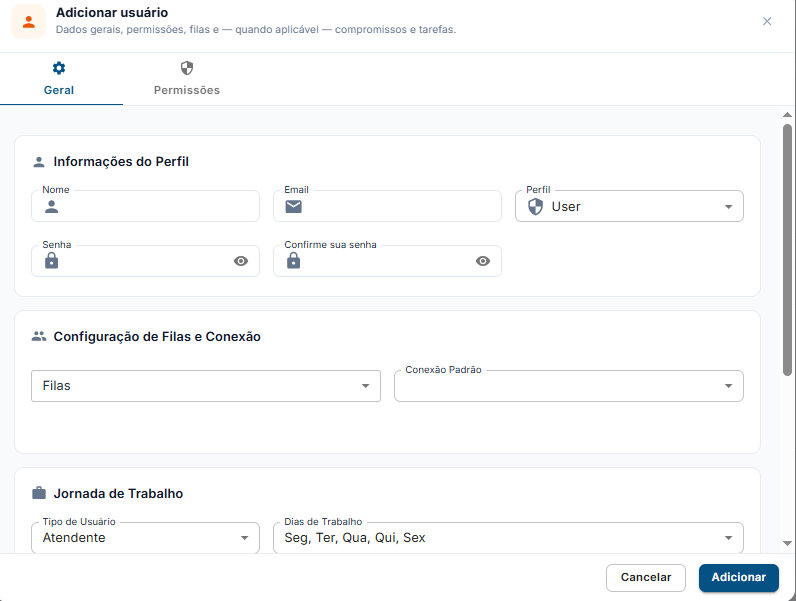Screen dimensions: 796x601
Task: Focus the Nome input field
Action: (x=145, y=206)
